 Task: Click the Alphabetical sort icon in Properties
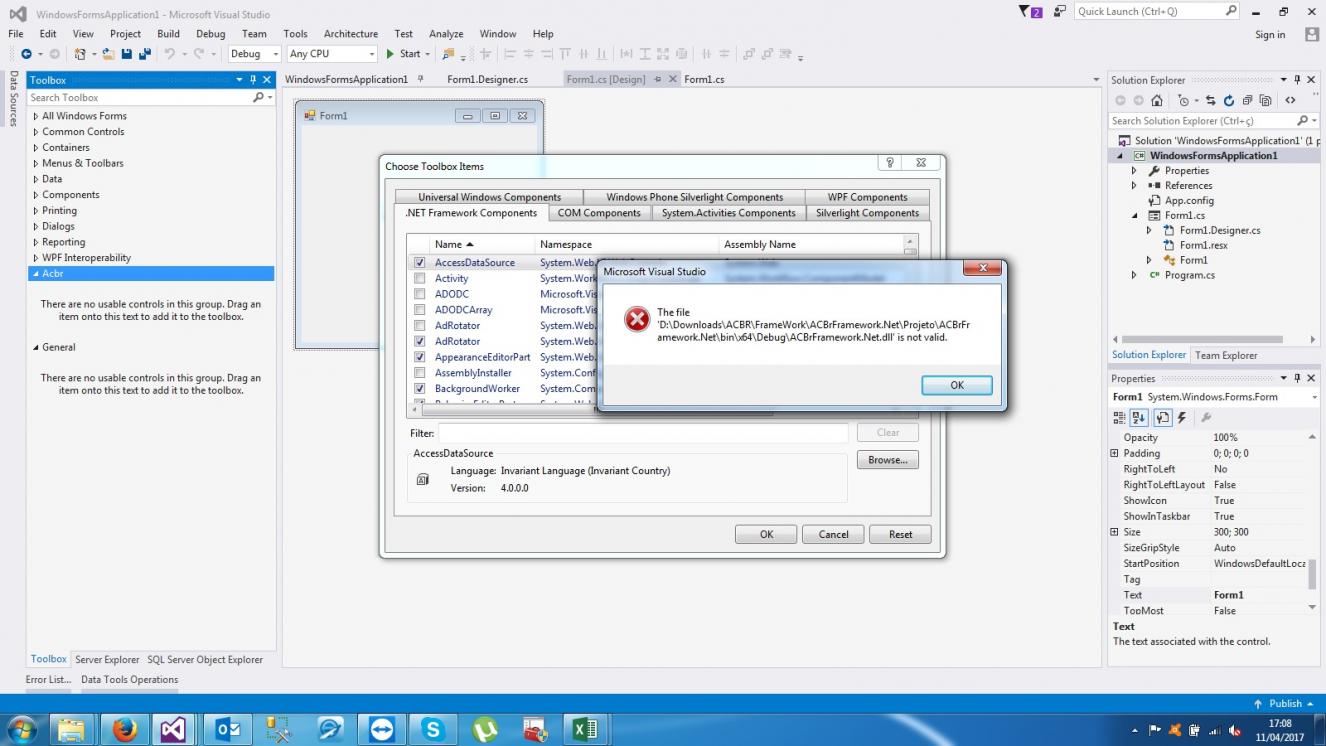pyautogui.click(x=1139, y=418)
